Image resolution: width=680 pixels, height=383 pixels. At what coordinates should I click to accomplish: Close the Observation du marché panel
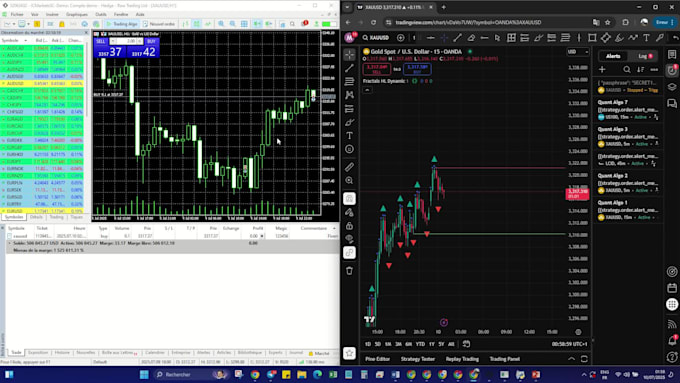click(x=85, y=33)
